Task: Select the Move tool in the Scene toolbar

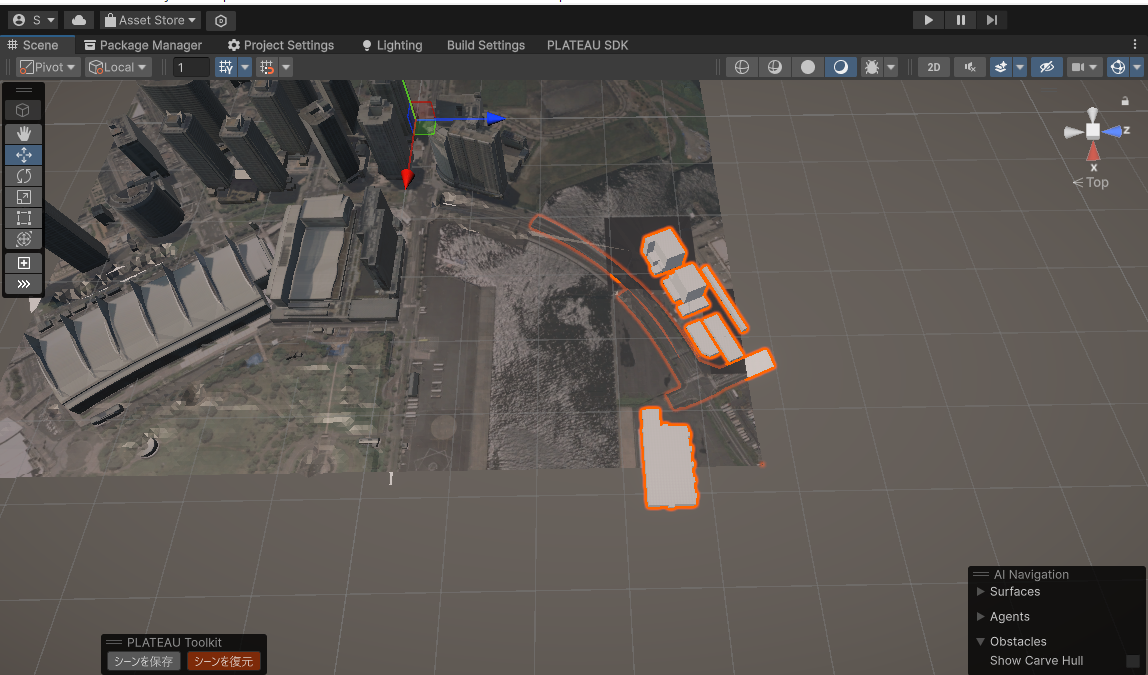Action: pyautogui.click(x=23, y=154)
